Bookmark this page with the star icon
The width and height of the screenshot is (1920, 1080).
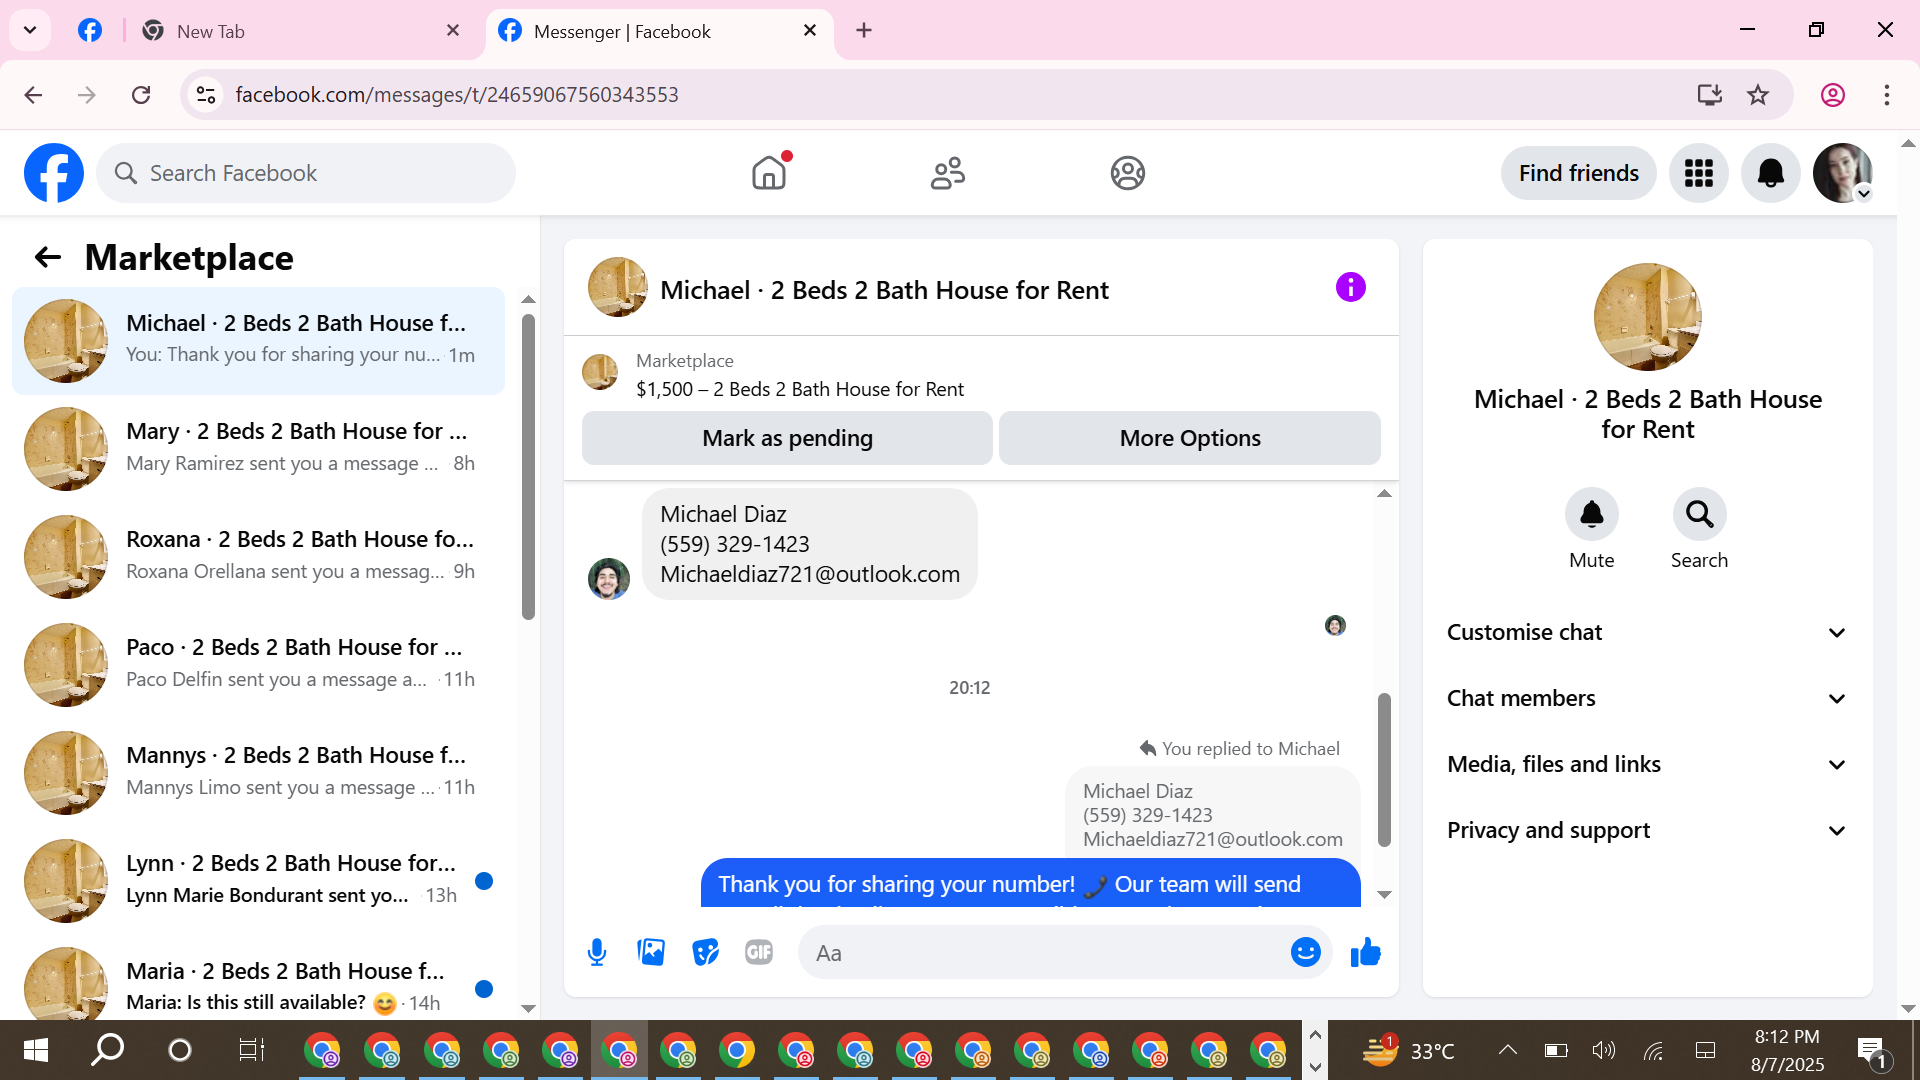pyautogui.click(x=1758, y=95)
